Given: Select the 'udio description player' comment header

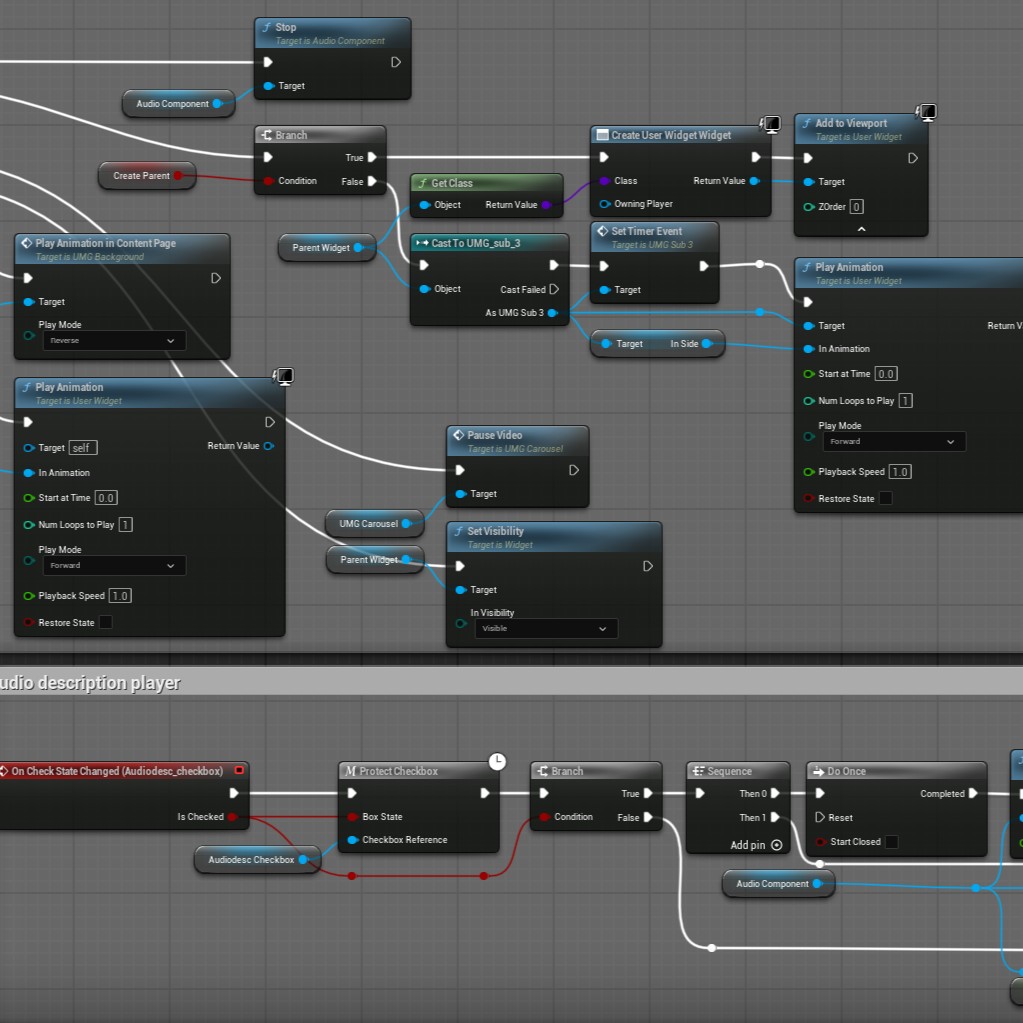Looking at the screenshot, I should pos(512,682).
